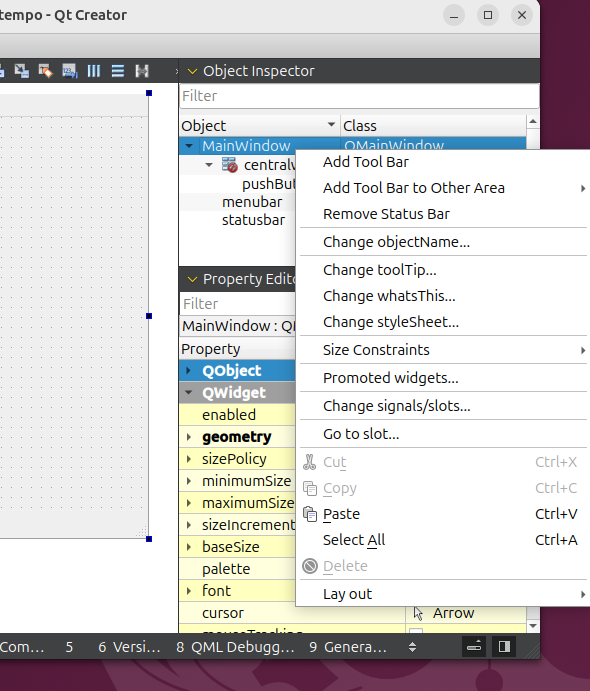Open the 9 Genera... output pane

tap(348, 647)
